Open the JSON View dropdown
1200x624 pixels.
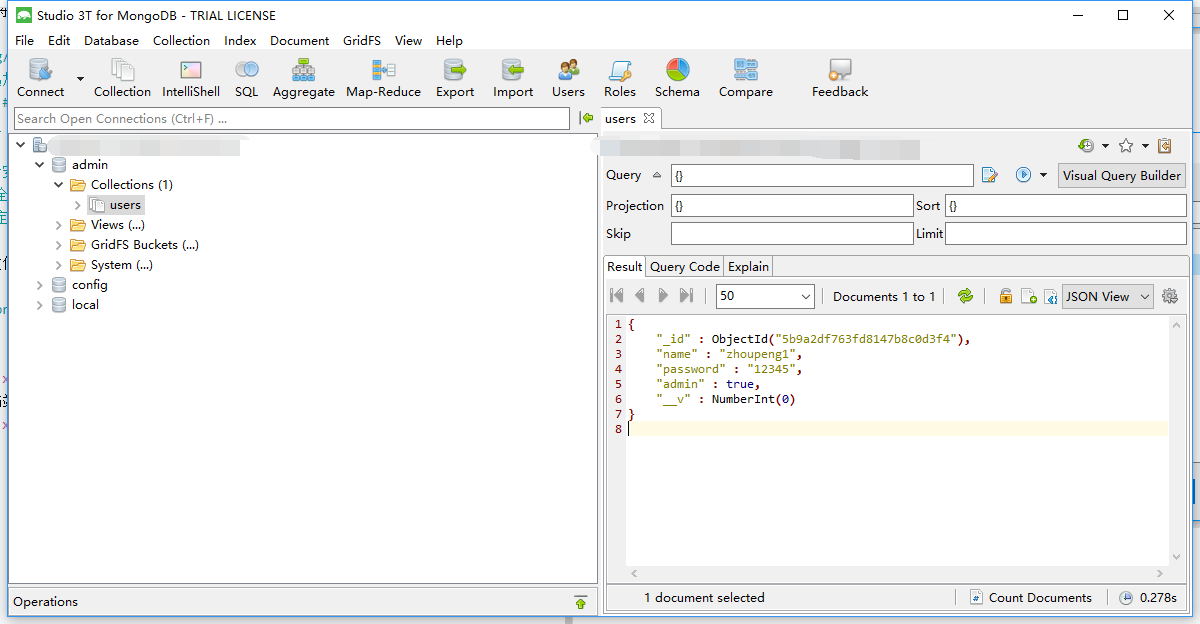[x=1107, y=296]
